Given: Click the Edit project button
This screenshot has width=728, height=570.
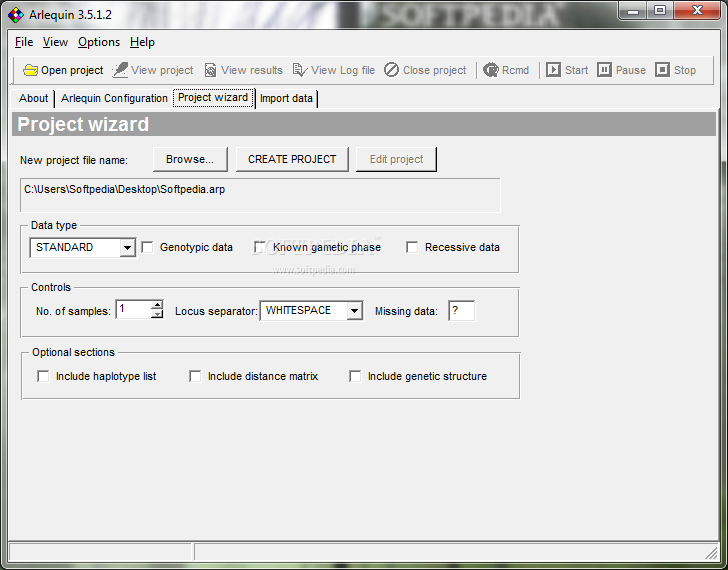Looking at the screenshot, I should 396,159.
